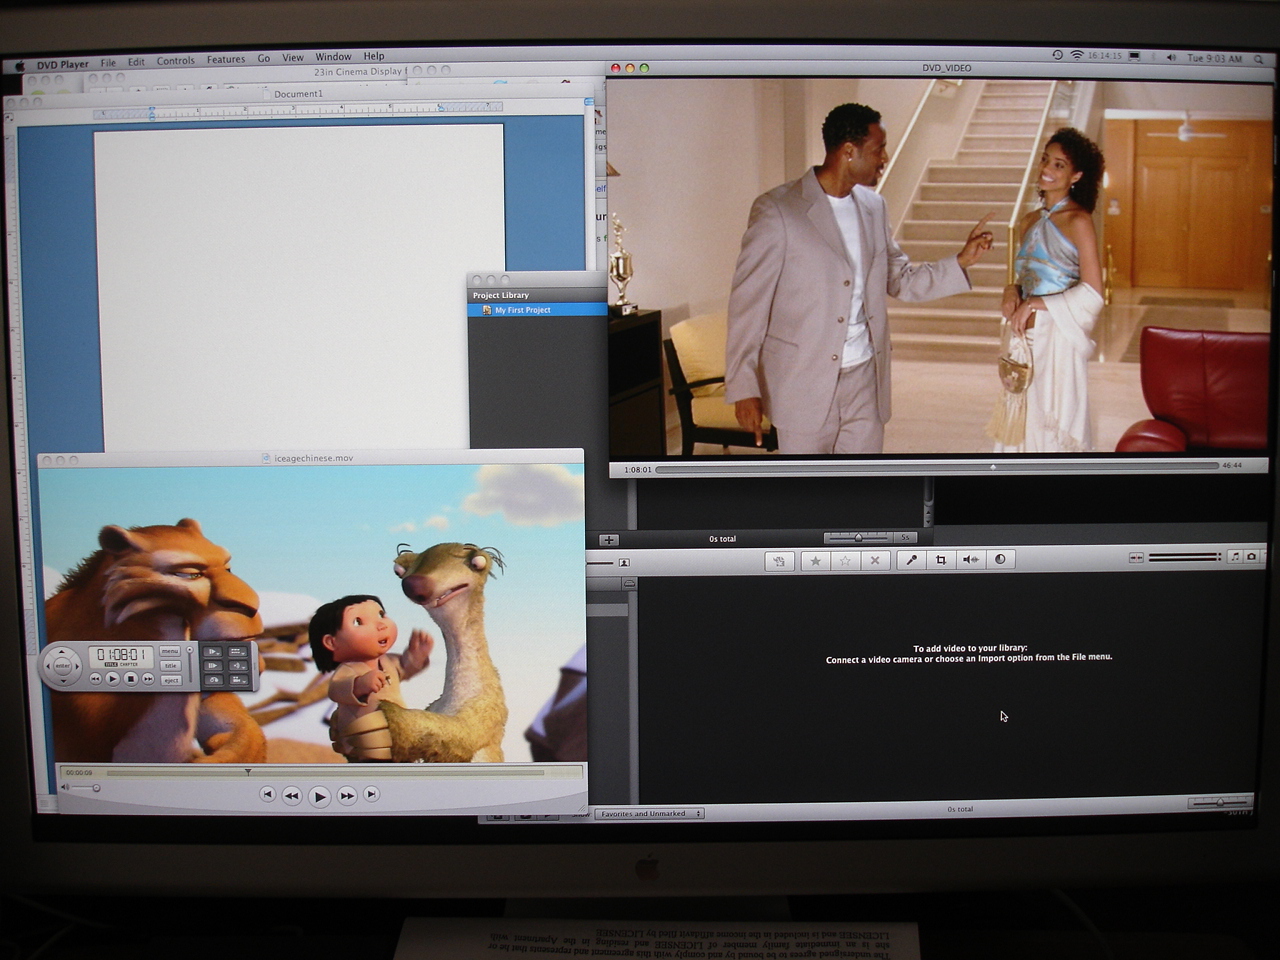This screenshot has height=960, width=1280.
Task: Open the Go menu
Action: (x=264, y=59)
